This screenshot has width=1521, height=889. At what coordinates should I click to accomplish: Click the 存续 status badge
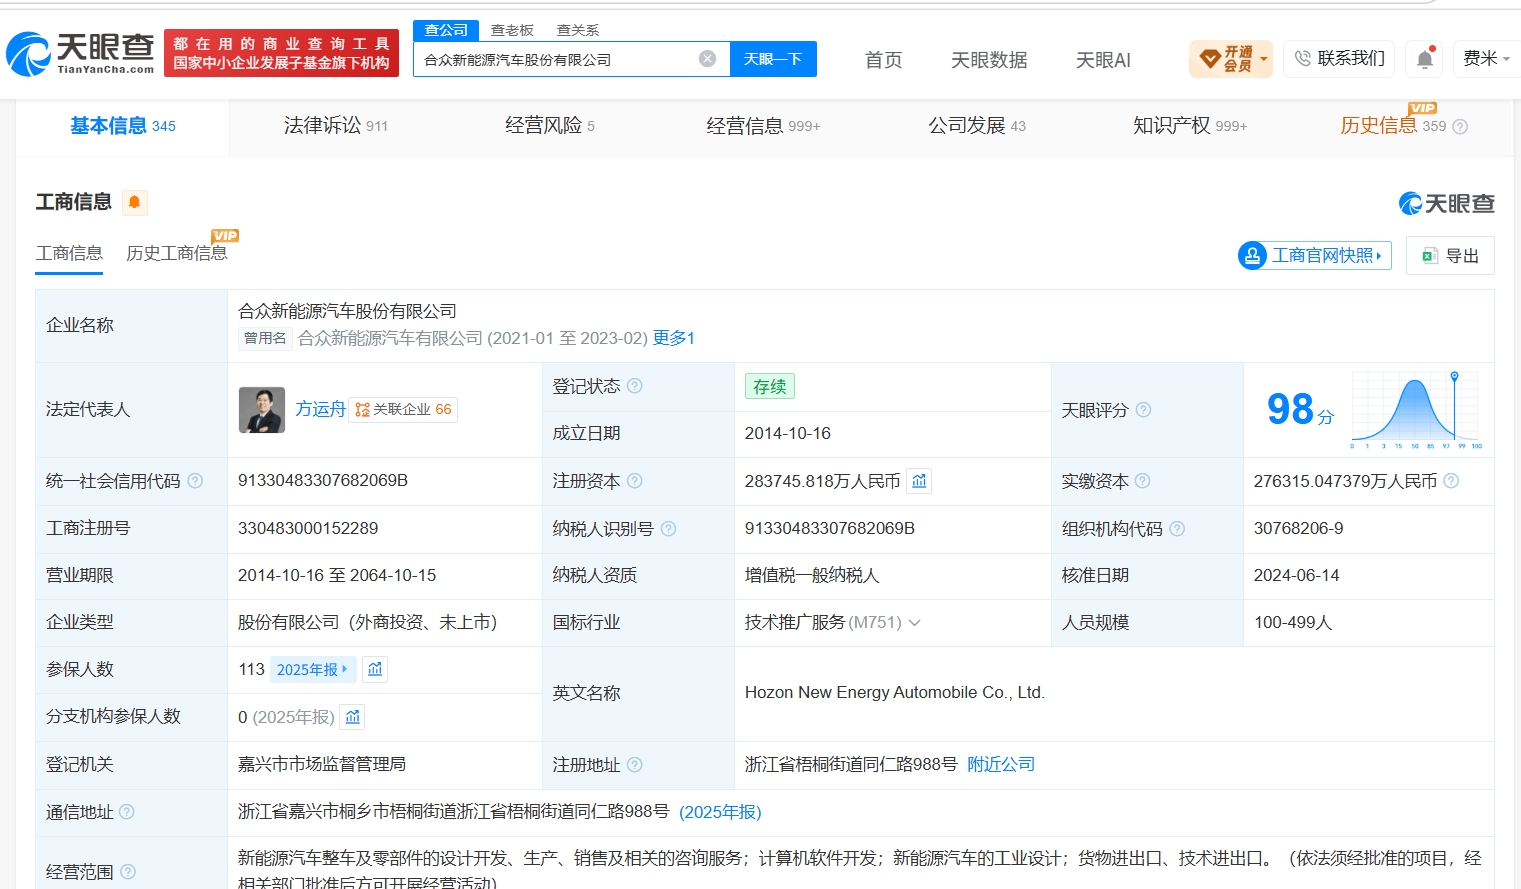770,386
